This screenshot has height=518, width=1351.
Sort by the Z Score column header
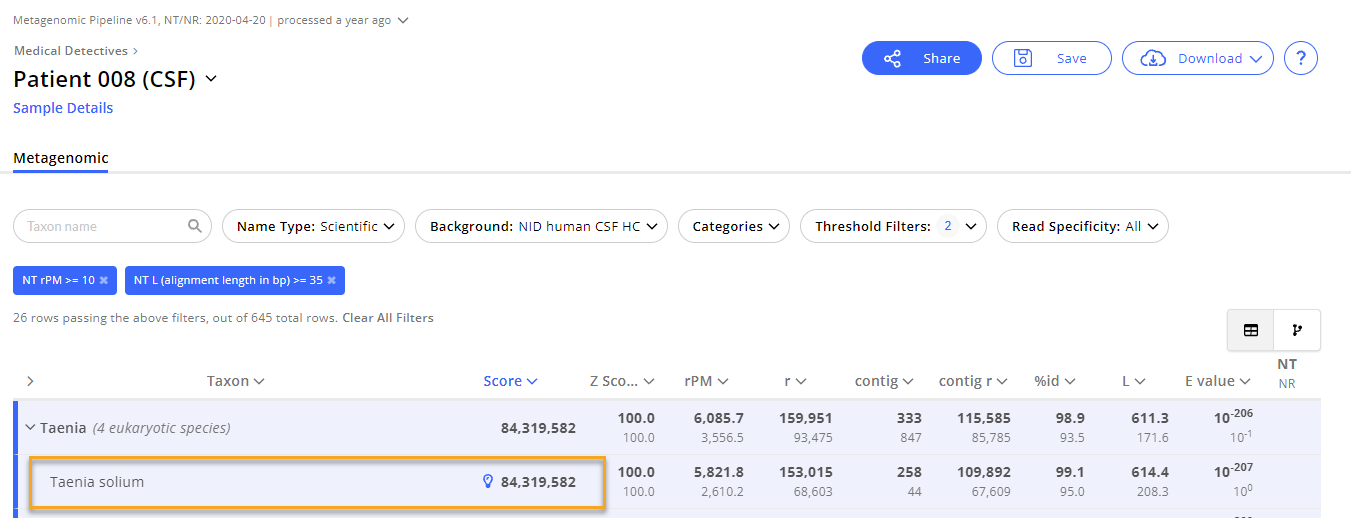pyautogui.click(x=622, y=381)
